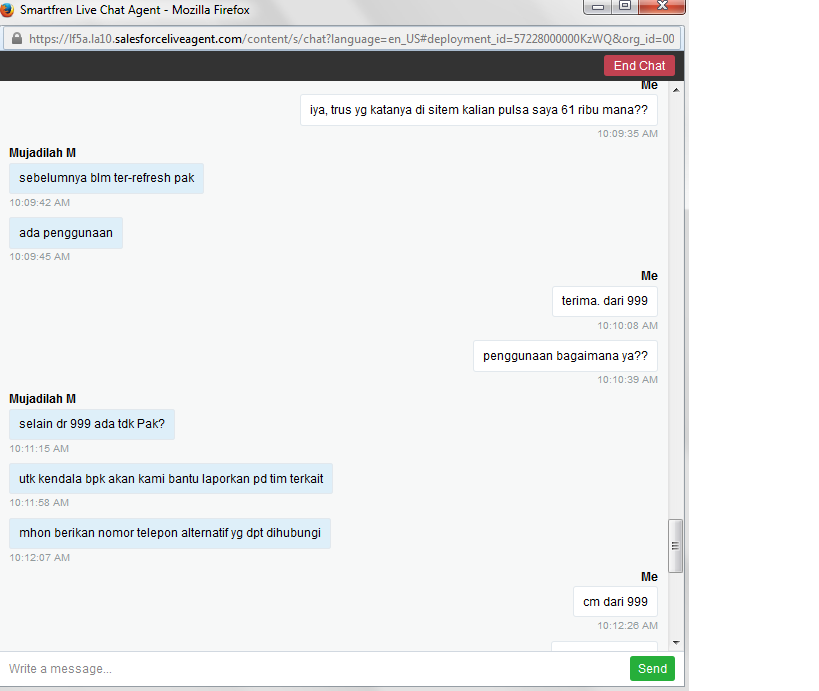Click timestamp 10:10:08 AM
Image resolution: width=819 pixels, height=691 pixels.
pyautogui.click(x=627, y=326)
